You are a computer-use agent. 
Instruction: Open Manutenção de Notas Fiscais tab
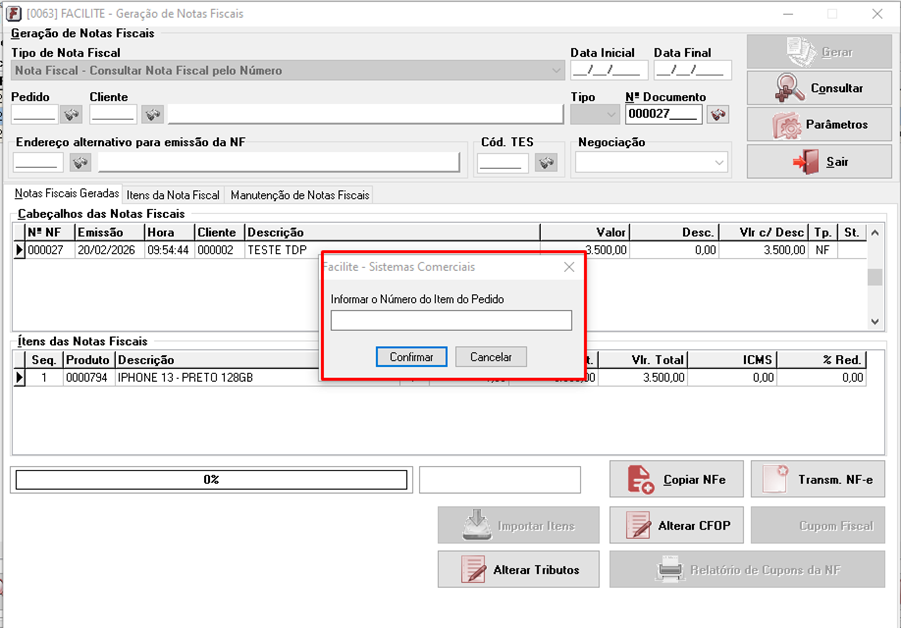(299, 195)
